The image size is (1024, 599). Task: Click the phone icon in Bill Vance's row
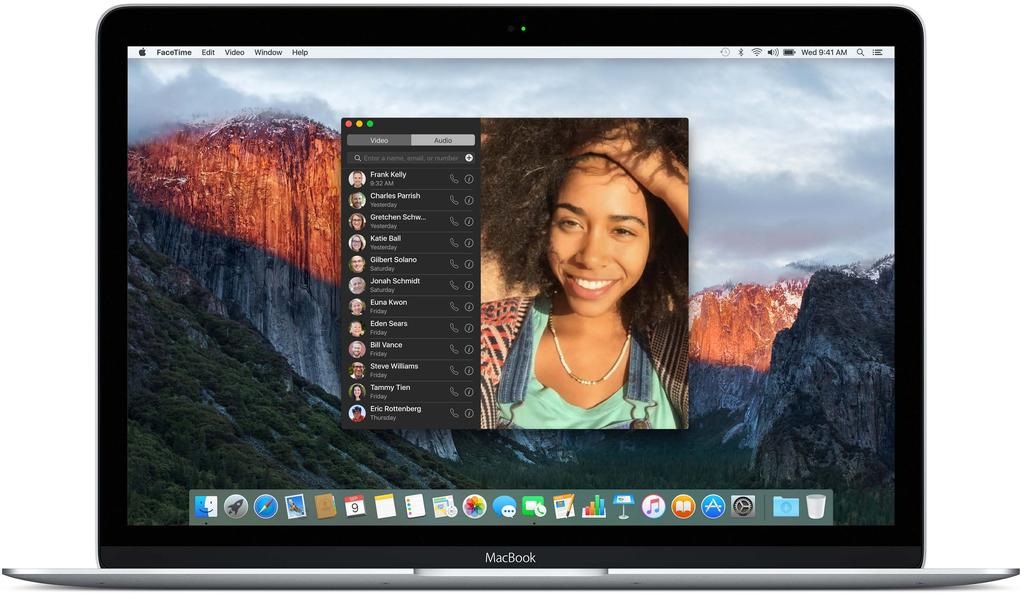(x=454, y=349)
